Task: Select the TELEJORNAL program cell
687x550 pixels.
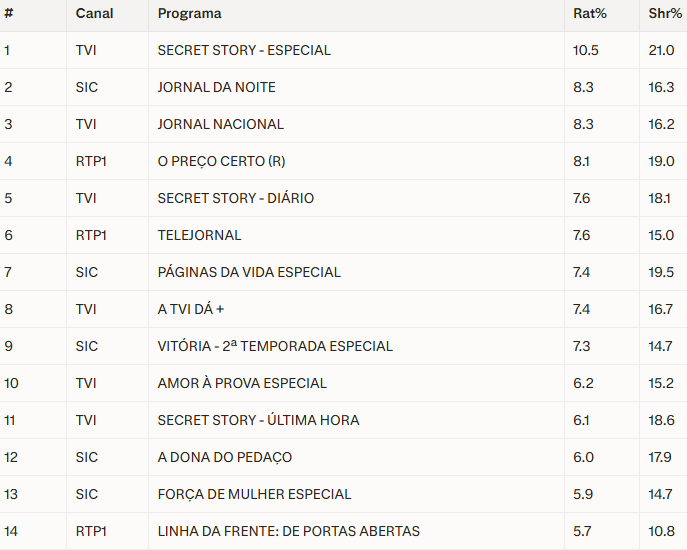Action: coord(199,235)
